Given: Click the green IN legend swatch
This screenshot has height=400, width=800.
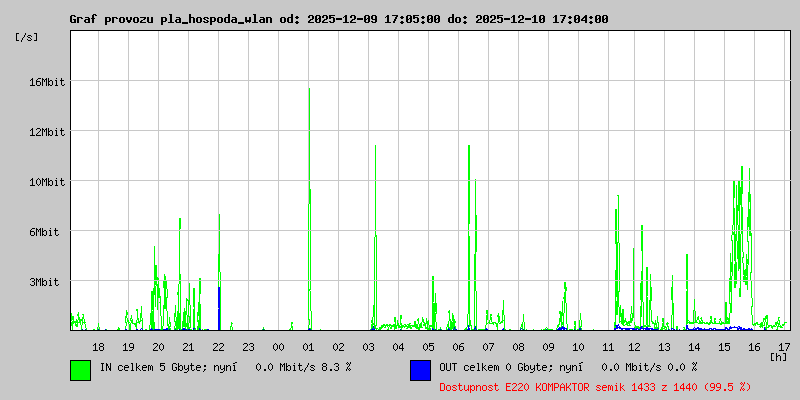Looking at the screenshot, I should click(x=81, y=370).
